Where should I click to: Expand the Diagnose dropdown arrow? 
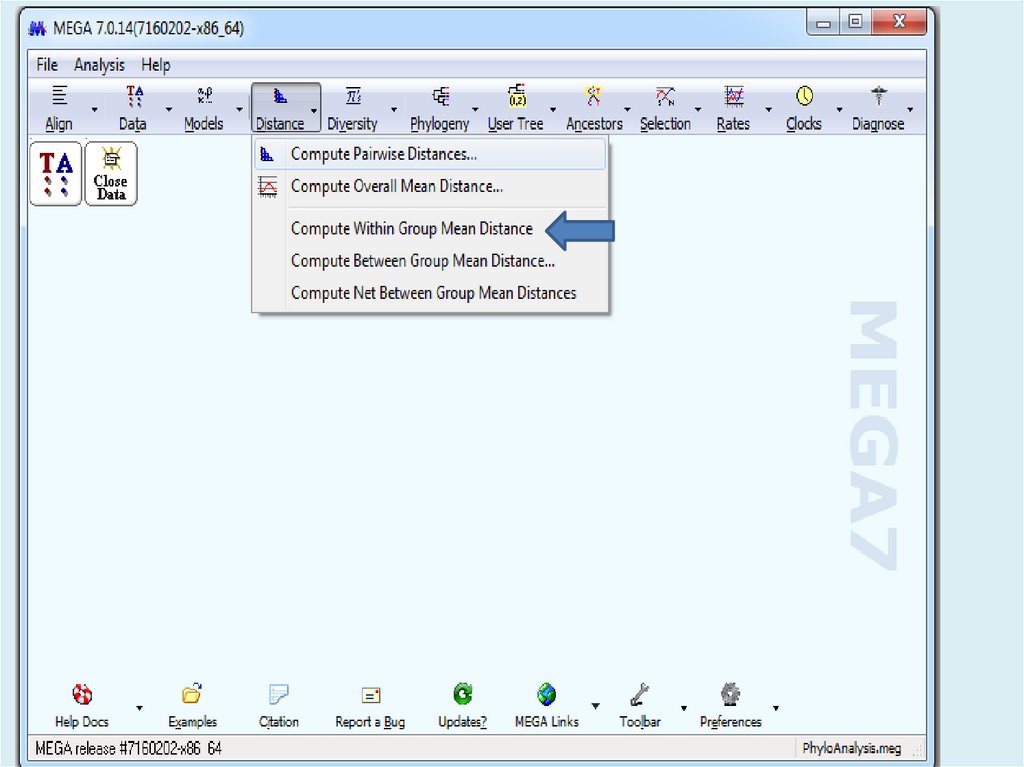[910, 109]
